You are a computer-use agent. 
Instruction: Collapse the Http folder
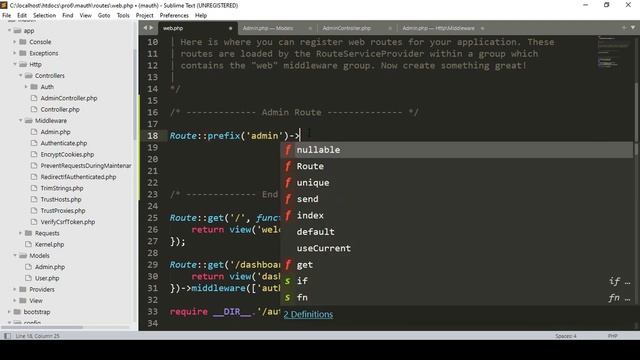(x=15, y=64)
